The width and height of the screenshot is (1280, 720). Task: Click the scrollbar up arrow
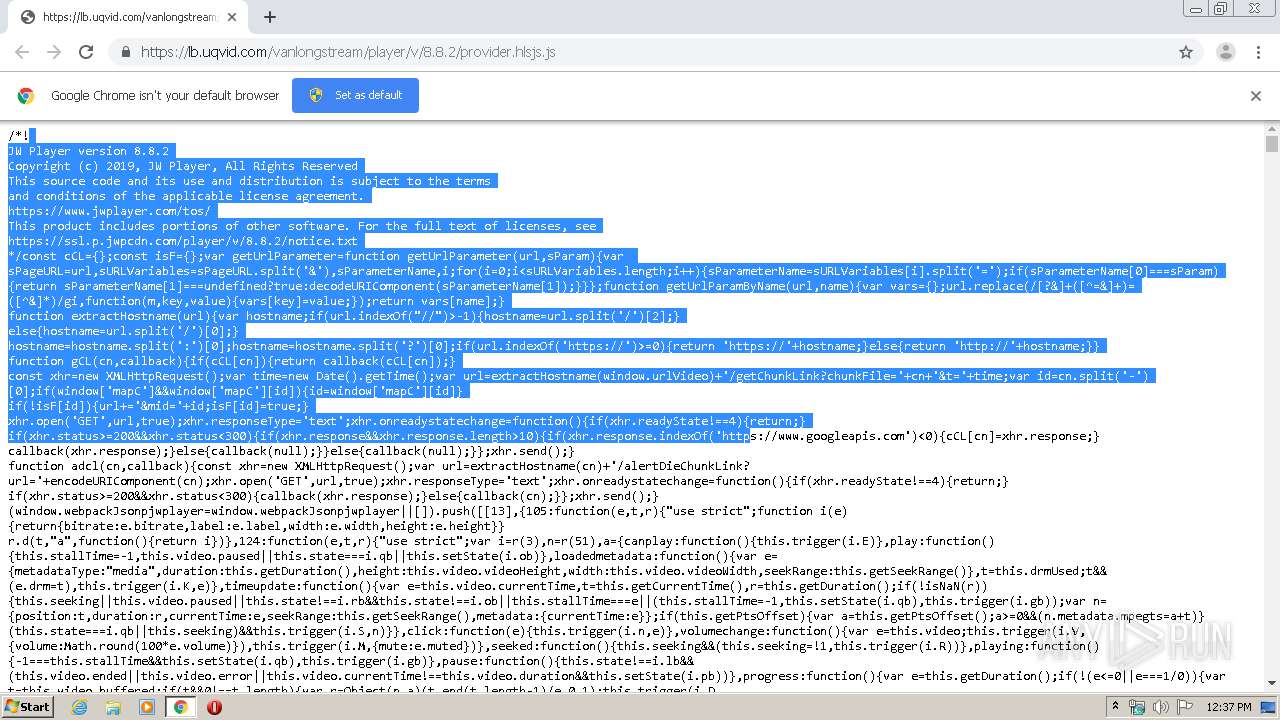pyautogui.click(x=1272, y=129)
